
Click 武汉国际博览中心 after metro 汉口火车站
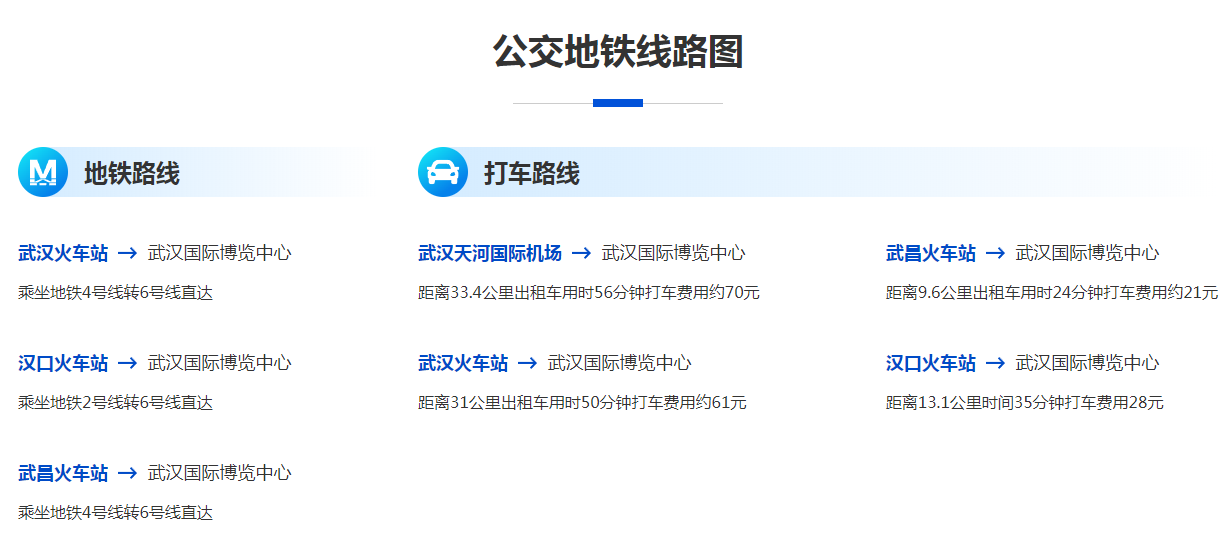click(x=220, y=363)
